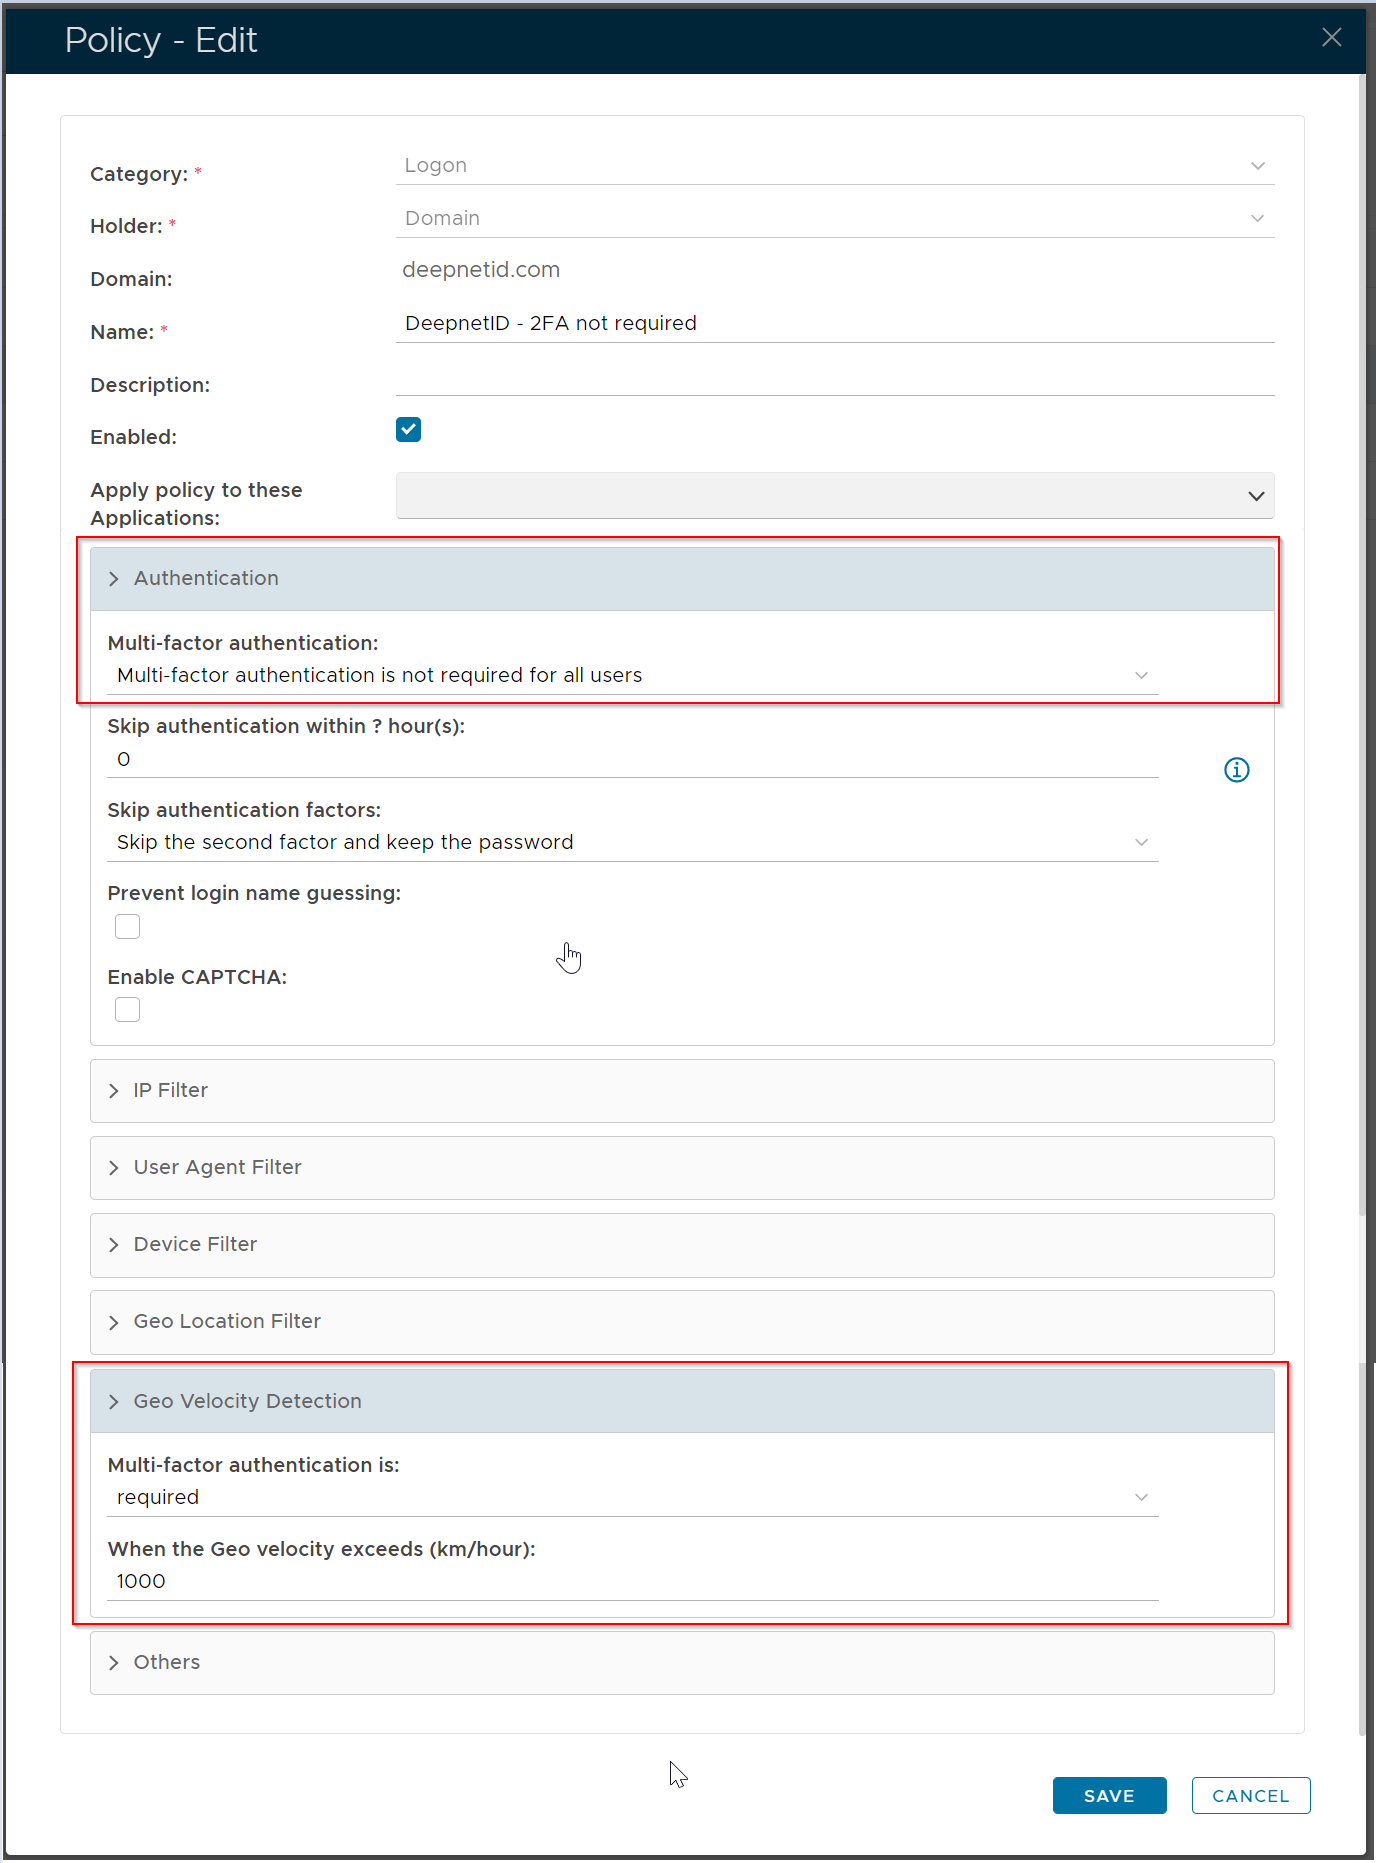
Task: Expand the Device Filter section
Action: [x=195, y=1245]
